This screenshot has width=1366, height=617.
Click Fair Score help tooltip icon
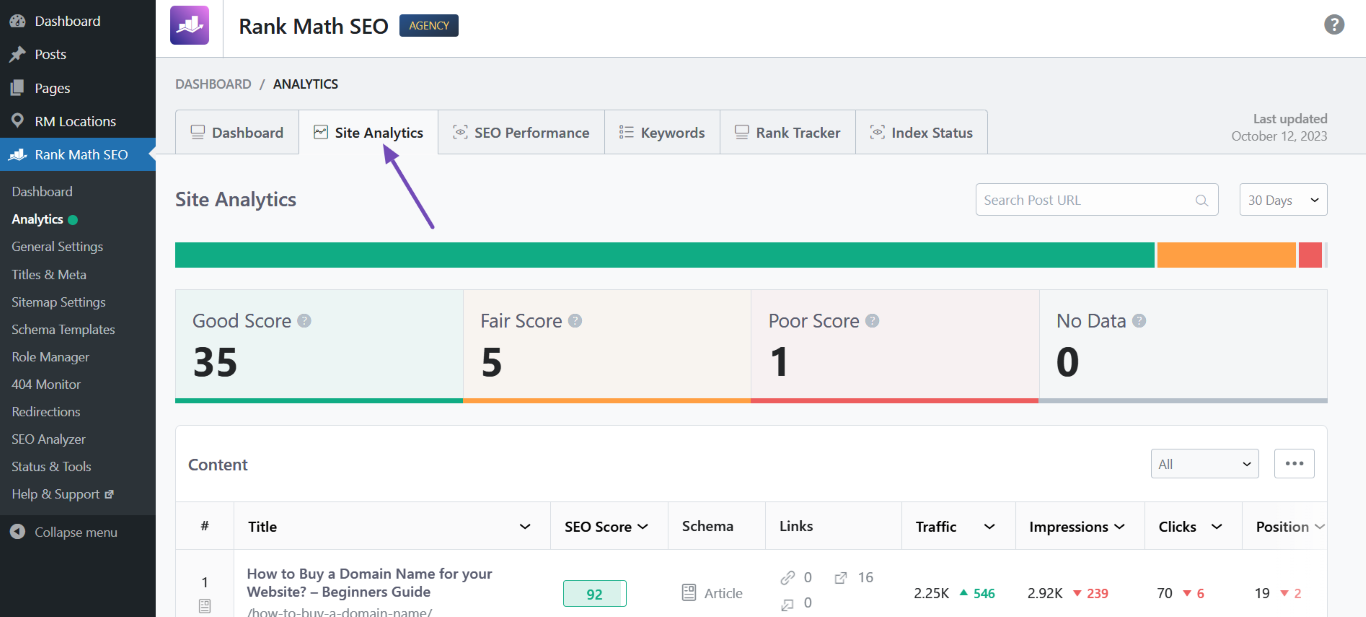[575, 321]
